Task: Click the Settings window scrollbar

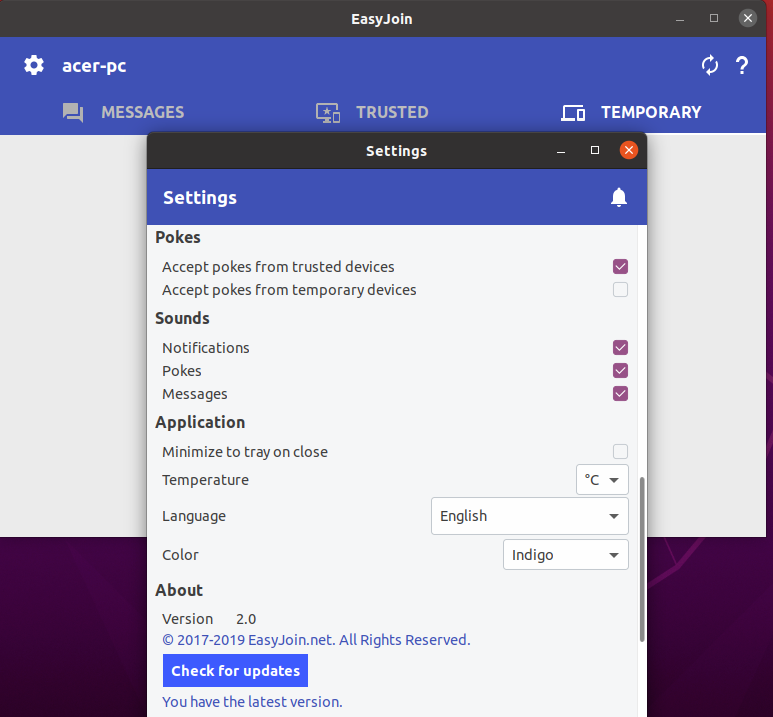Action: [x=642, y=559]
